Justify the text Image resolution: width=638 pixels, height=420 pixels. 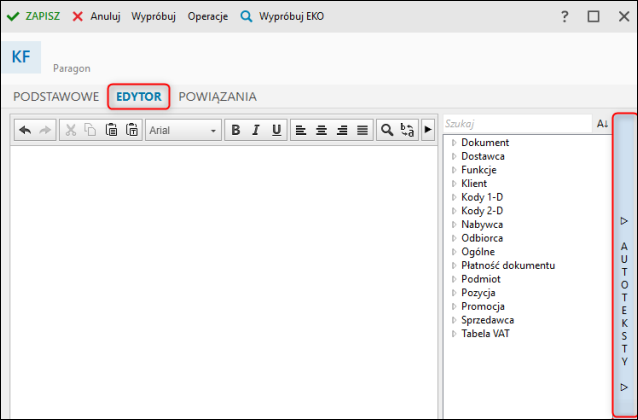(x=362, y=130)
